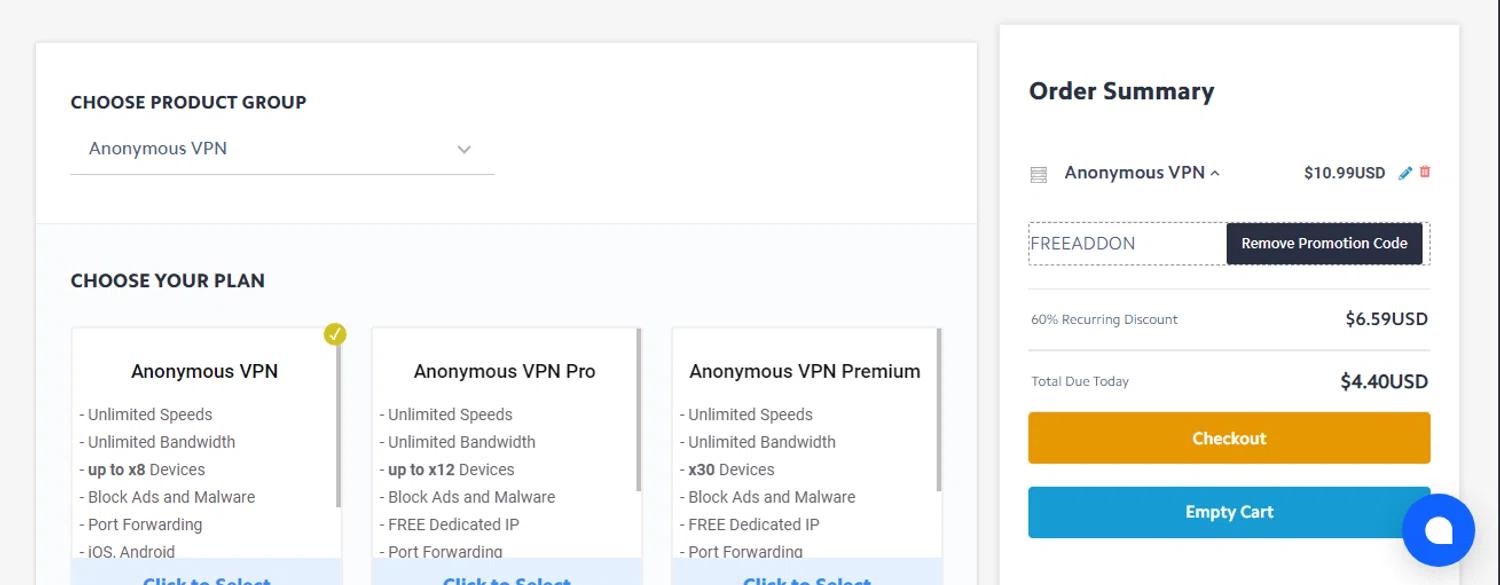The image size is (1500, 585).
Task: Click 'FREE Dedicated IP' in the Premium plan
Action: [x=754, y=525]
